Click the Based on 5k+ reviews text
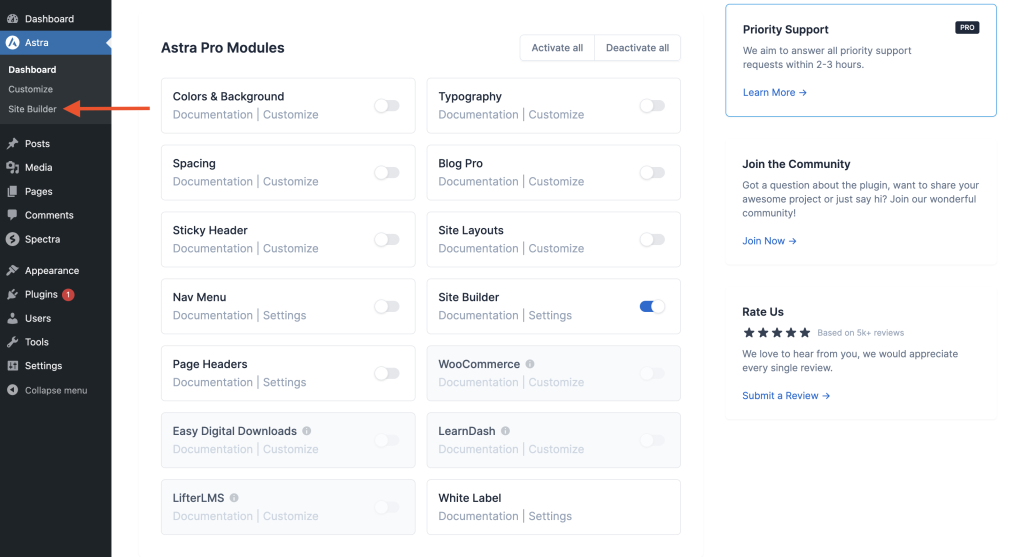The height and width of the screenshot is (557, 1024). [x=860, y=333]
